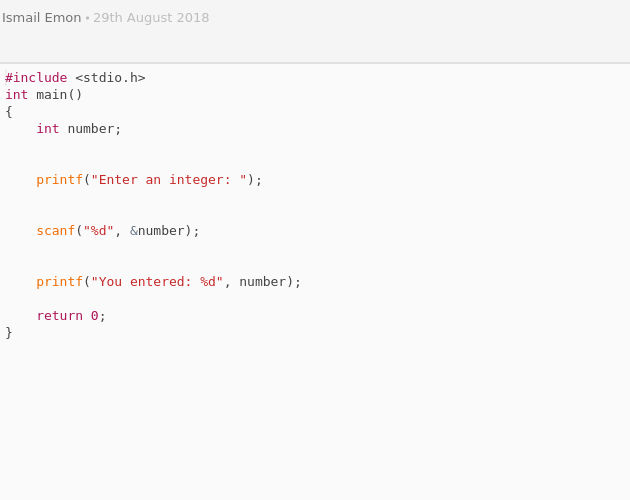This screenshot has height=500, width=630.
Task: Click the author name Ismail Emon
Action: coord(42,18)
